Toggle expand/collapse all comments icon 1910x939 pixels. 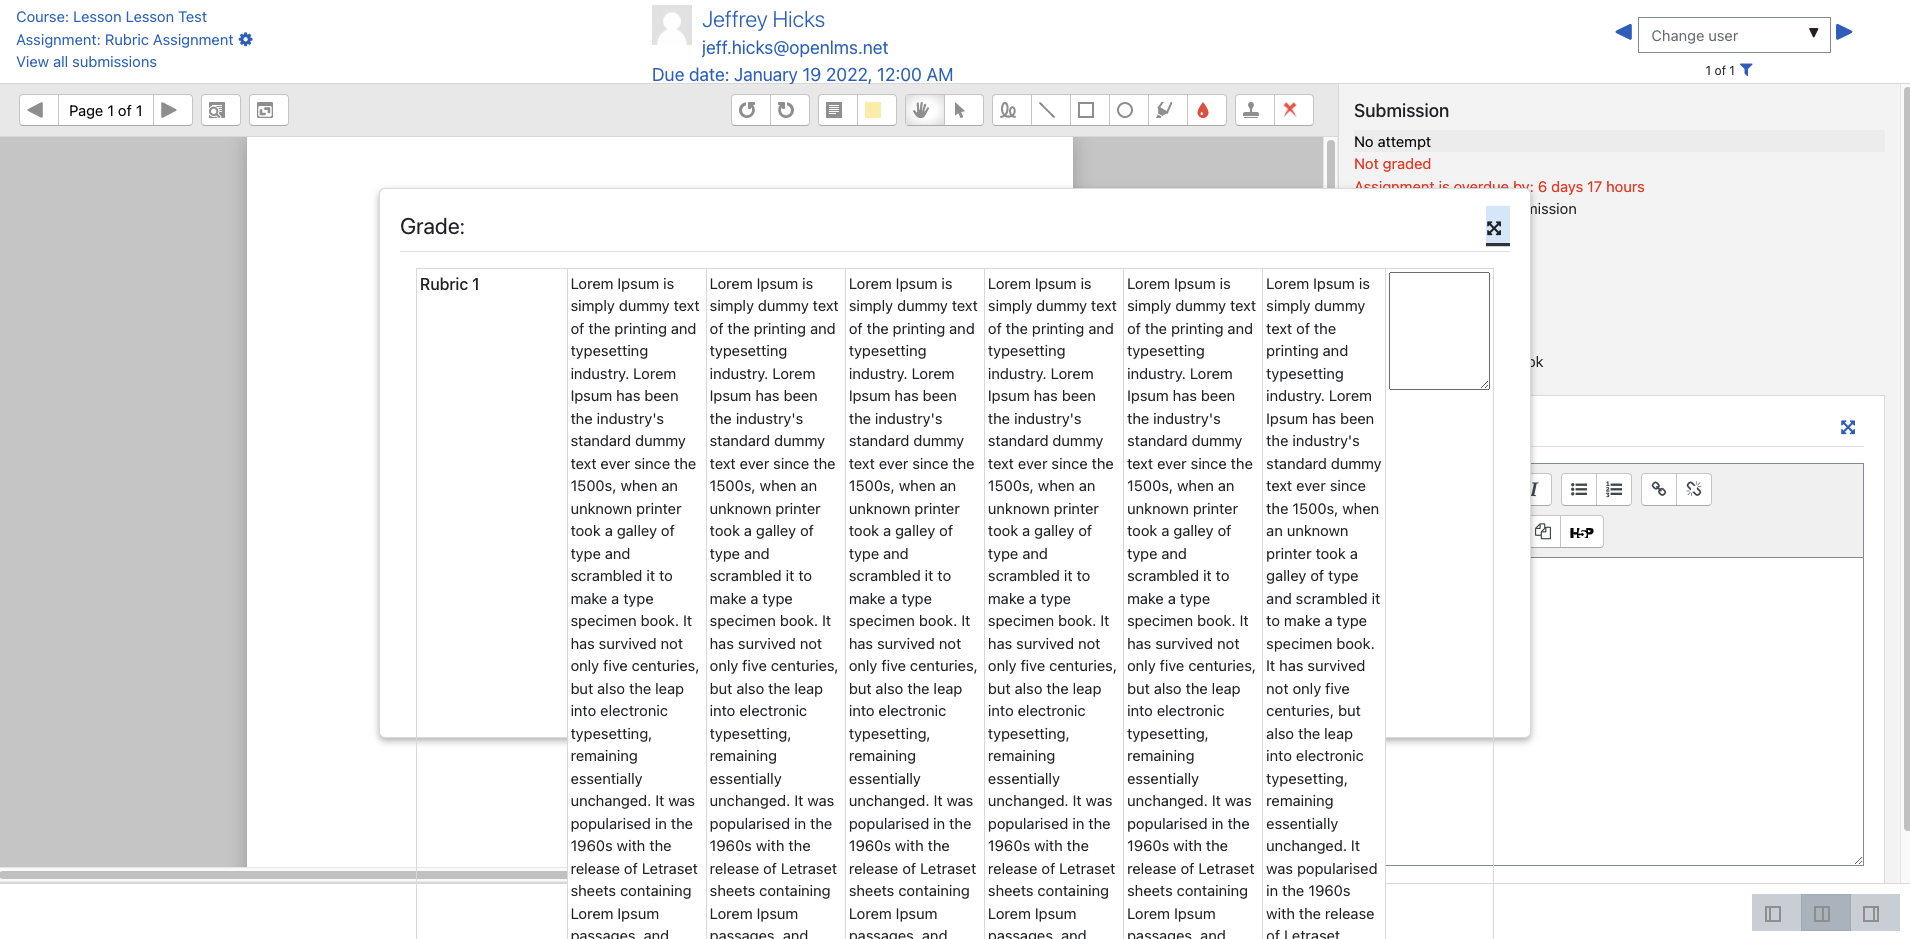268,110
